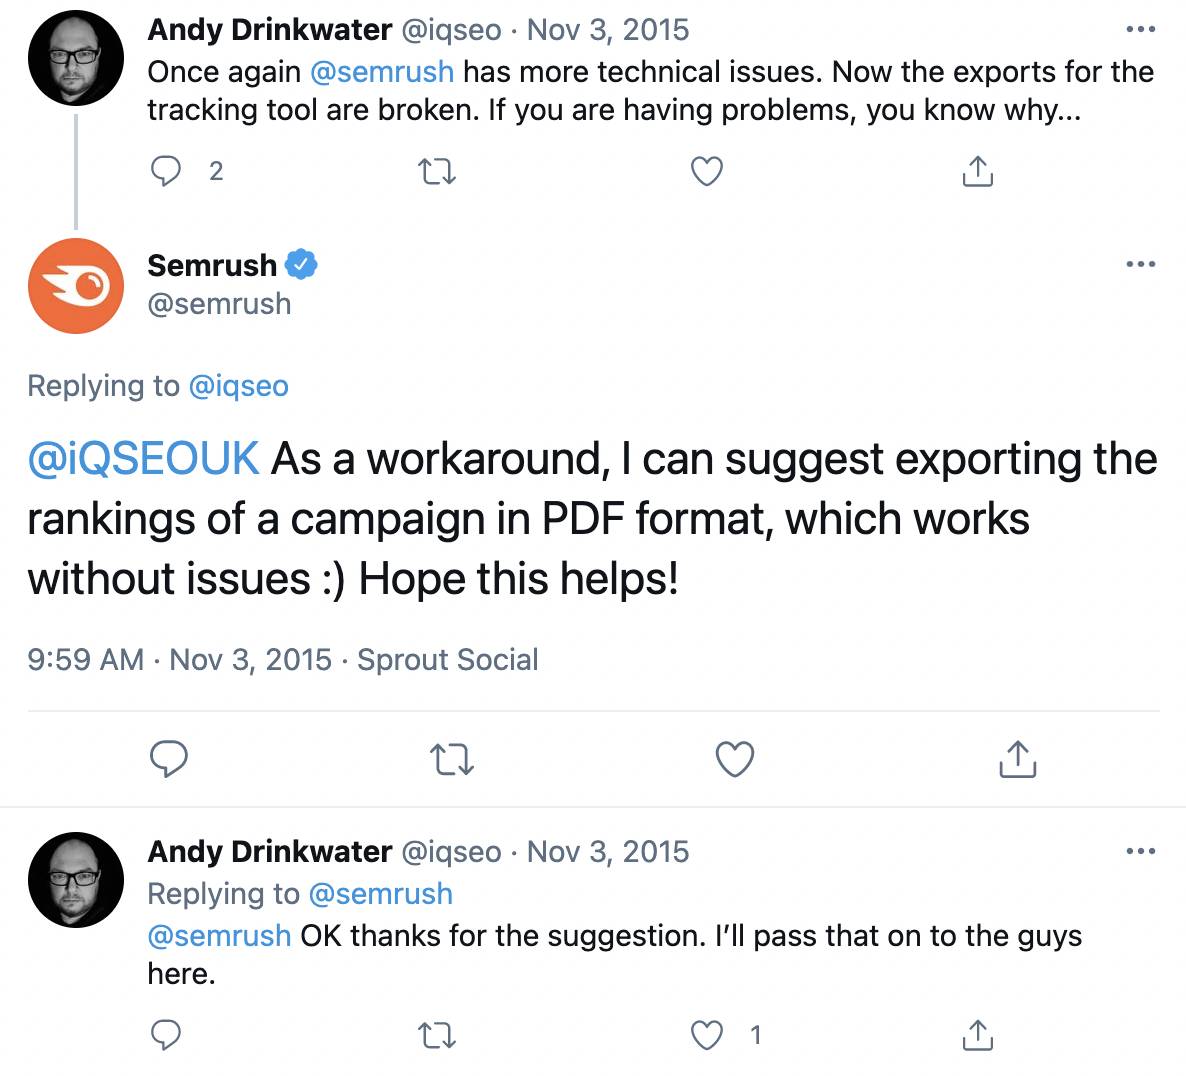Share Andy's last reply tweet
The image size is (1186, 1076).
[x=977, y=1035]
